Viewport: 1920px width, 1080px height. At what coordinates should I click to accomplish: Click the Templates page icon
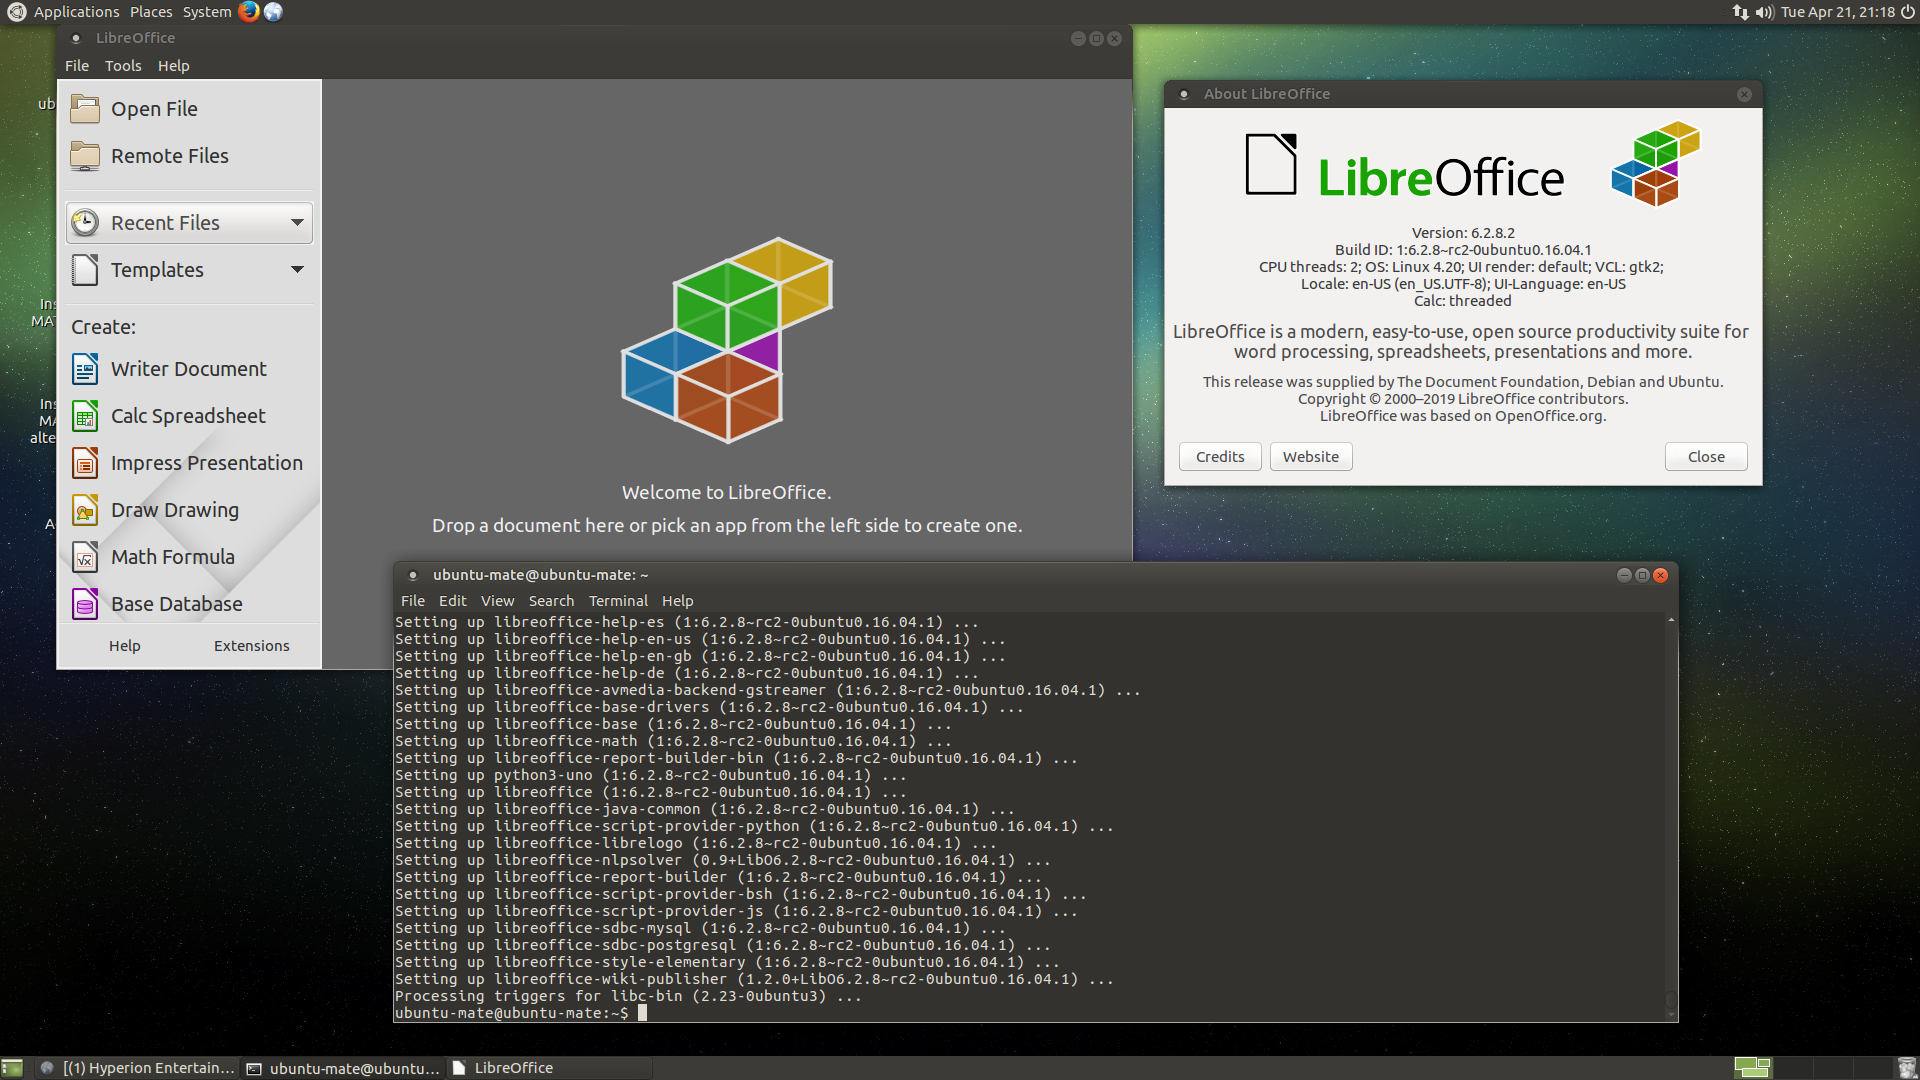point(85,269)
